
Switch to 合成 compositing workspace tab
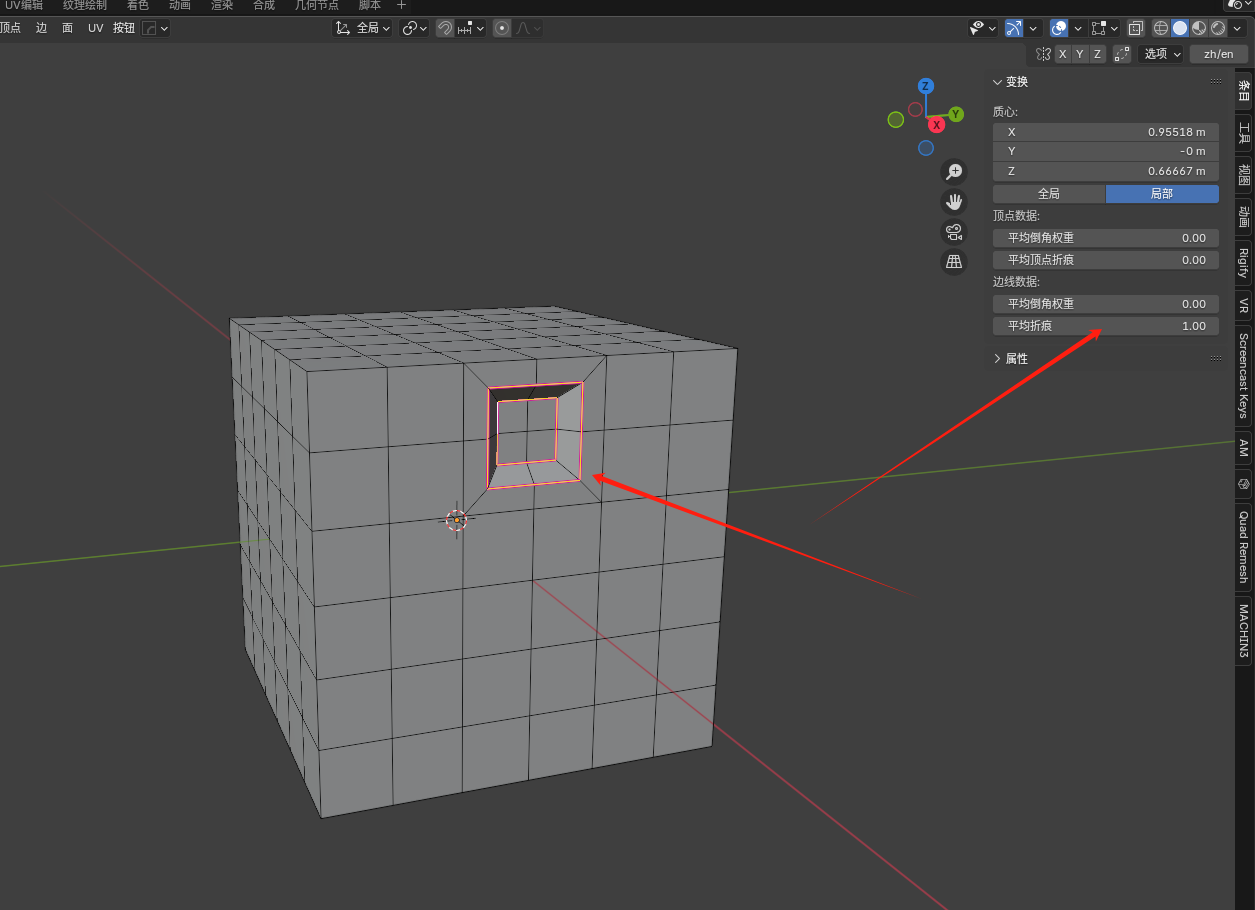point(264,5)
